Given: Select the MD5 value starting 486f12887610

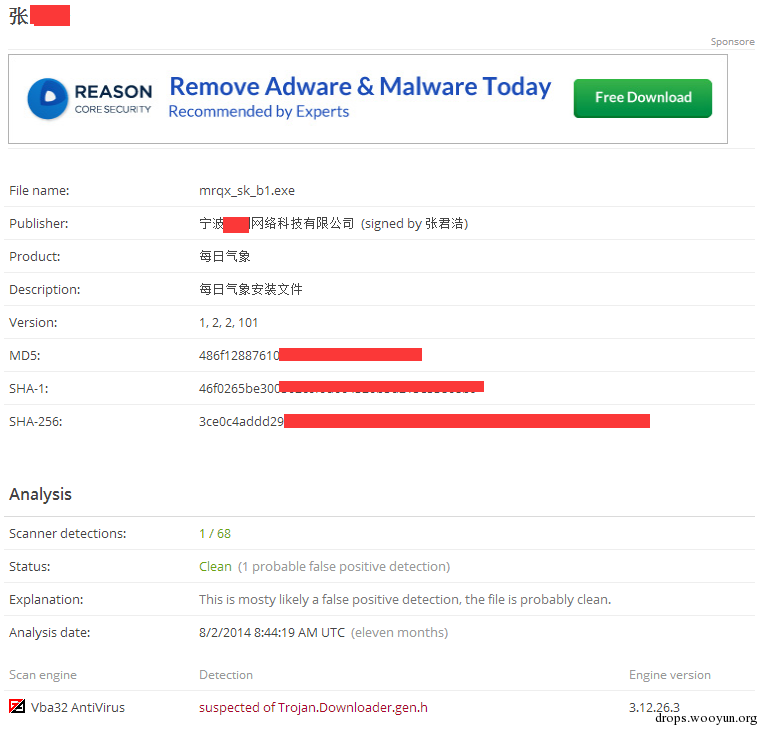Looking at the screenshot, I should click(310, 355).
